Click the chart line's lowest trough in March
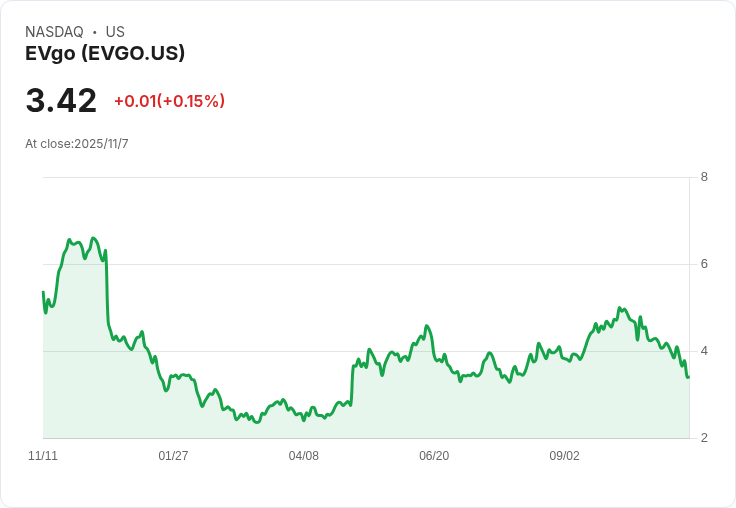The image size is (736, 508). click(257, 422)
